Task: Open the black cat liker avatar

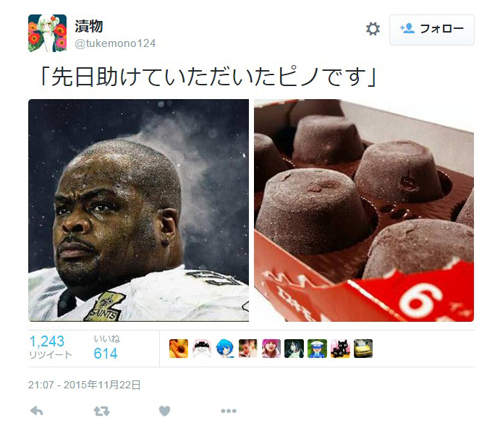Action: (x=340, y=349)
